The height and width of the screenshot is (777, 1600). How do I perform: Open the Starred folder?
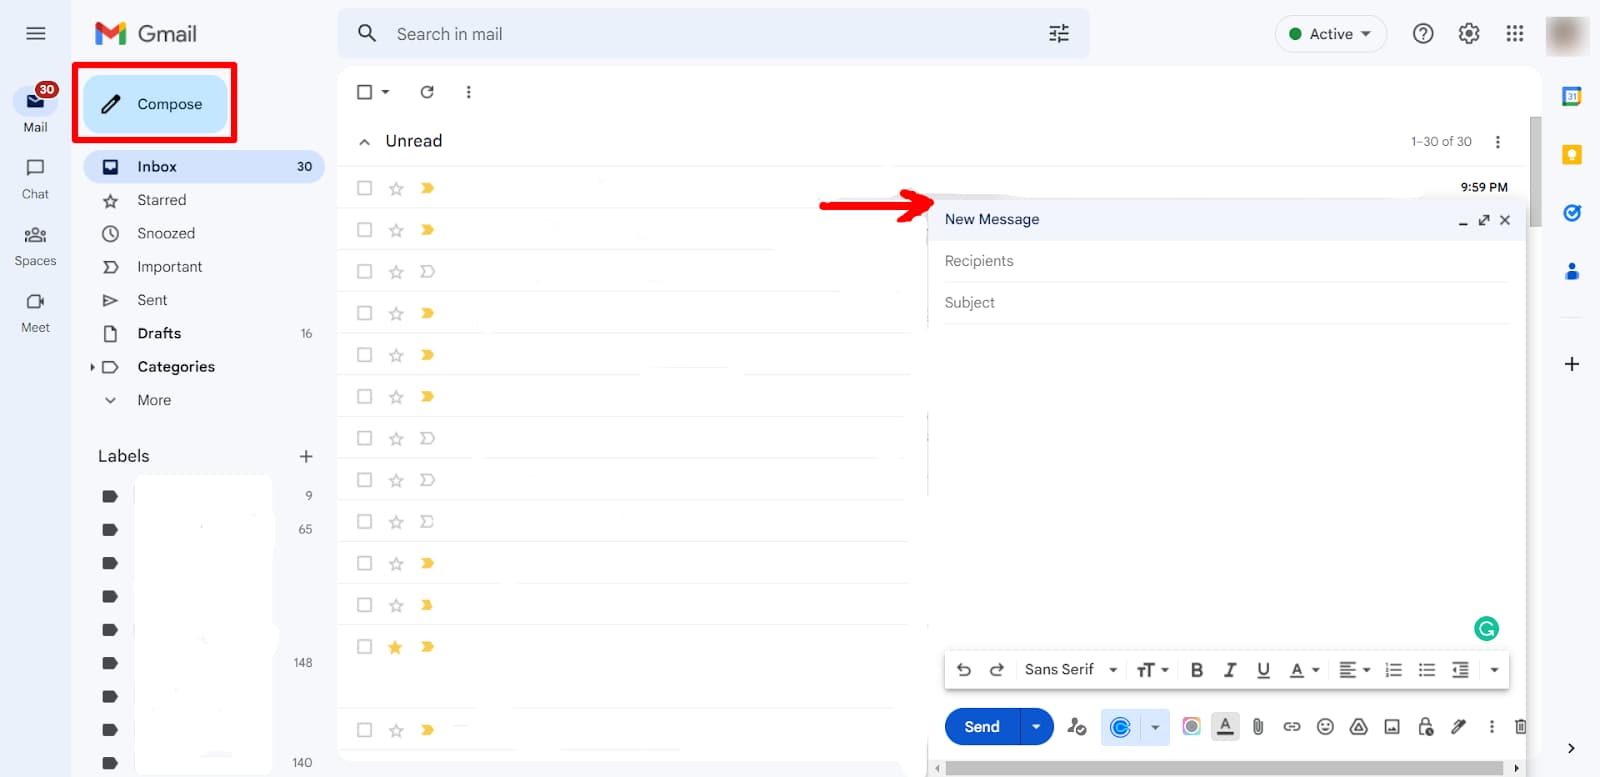(162, 200)
